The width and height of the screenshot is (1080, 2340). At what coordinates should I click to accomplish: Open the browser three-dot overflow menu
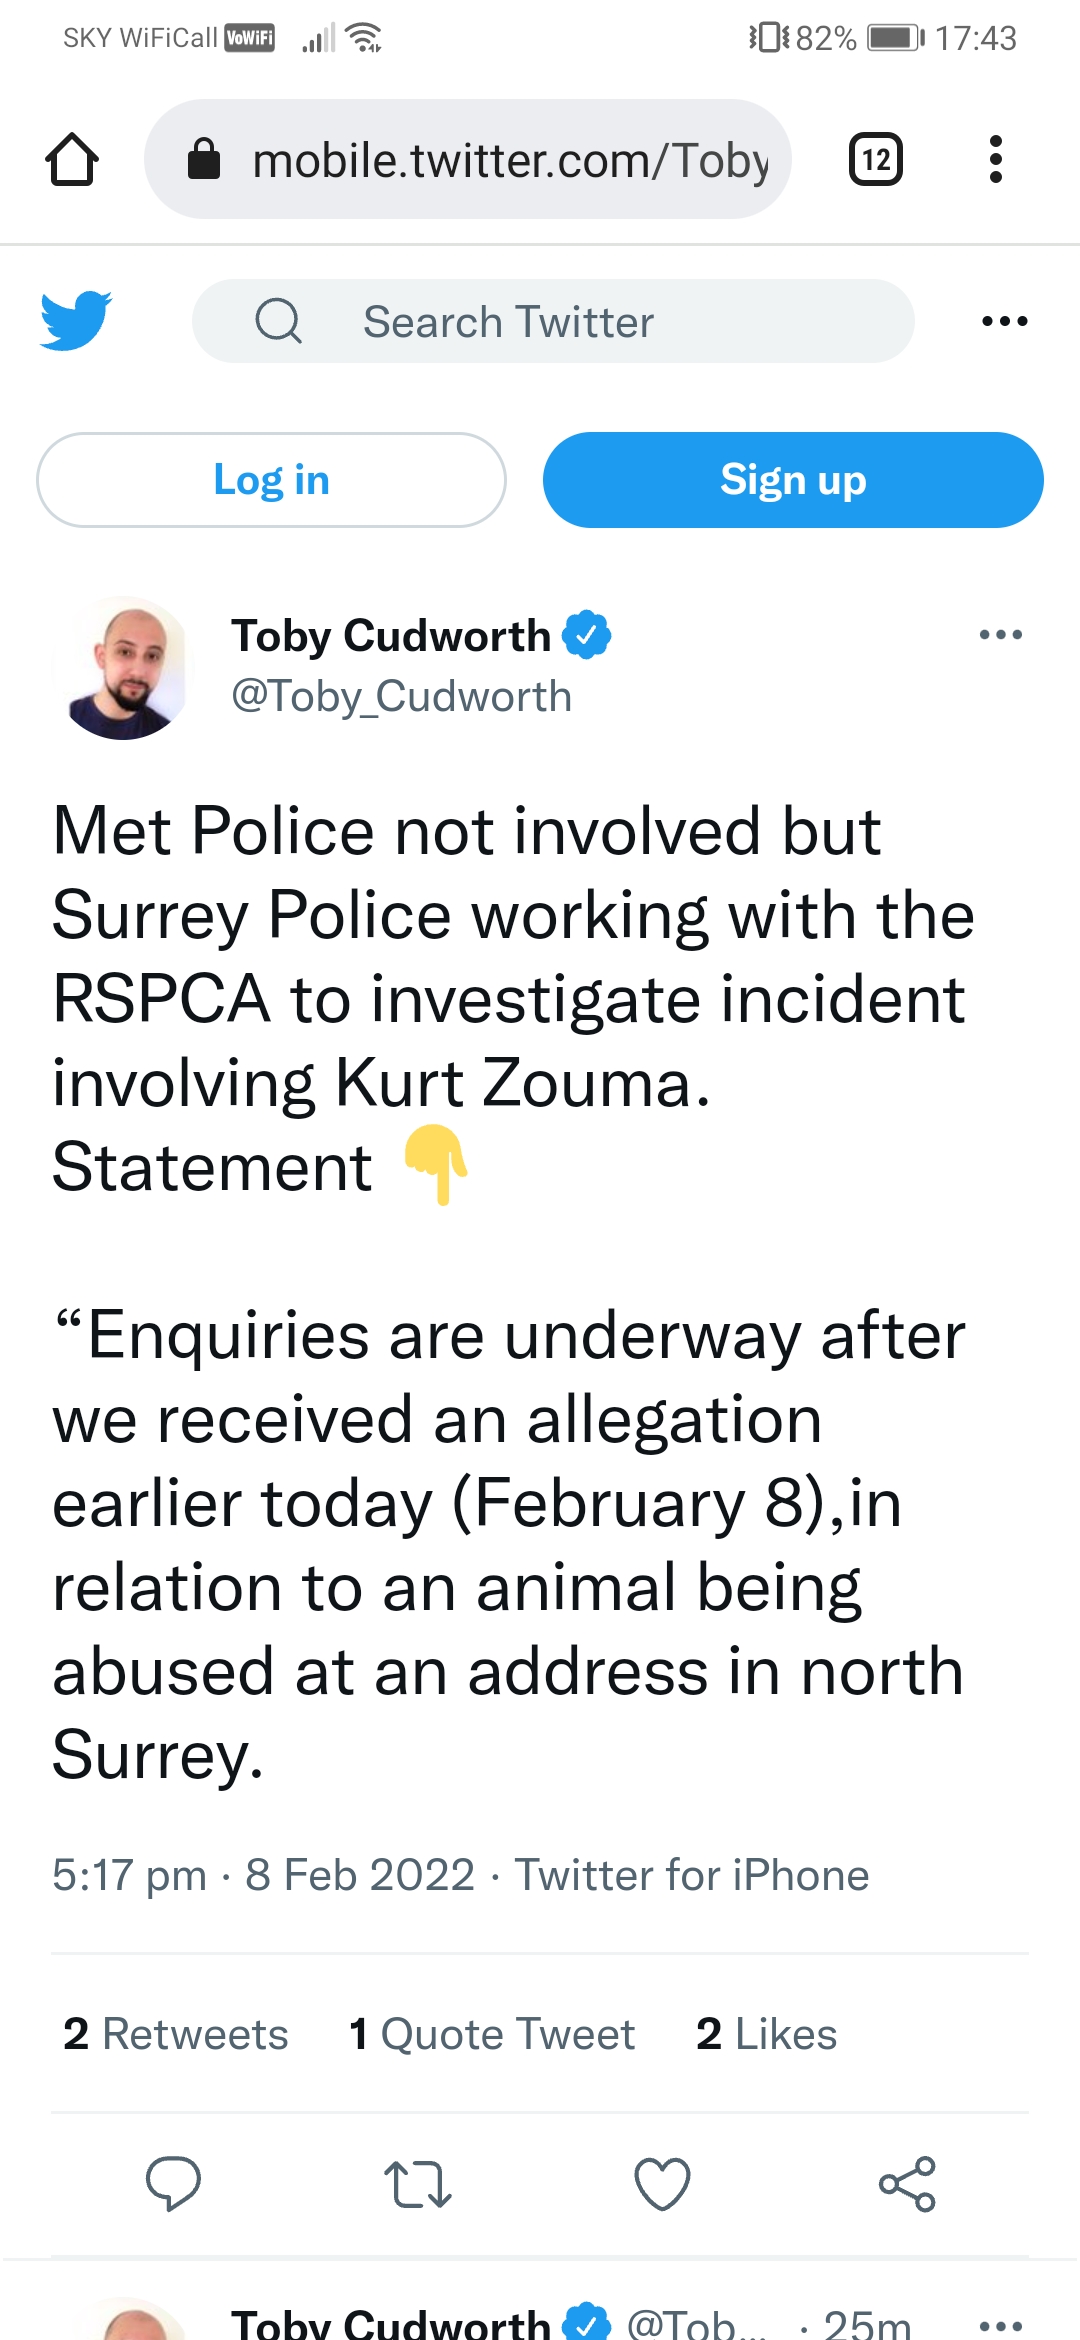point(995,160)
